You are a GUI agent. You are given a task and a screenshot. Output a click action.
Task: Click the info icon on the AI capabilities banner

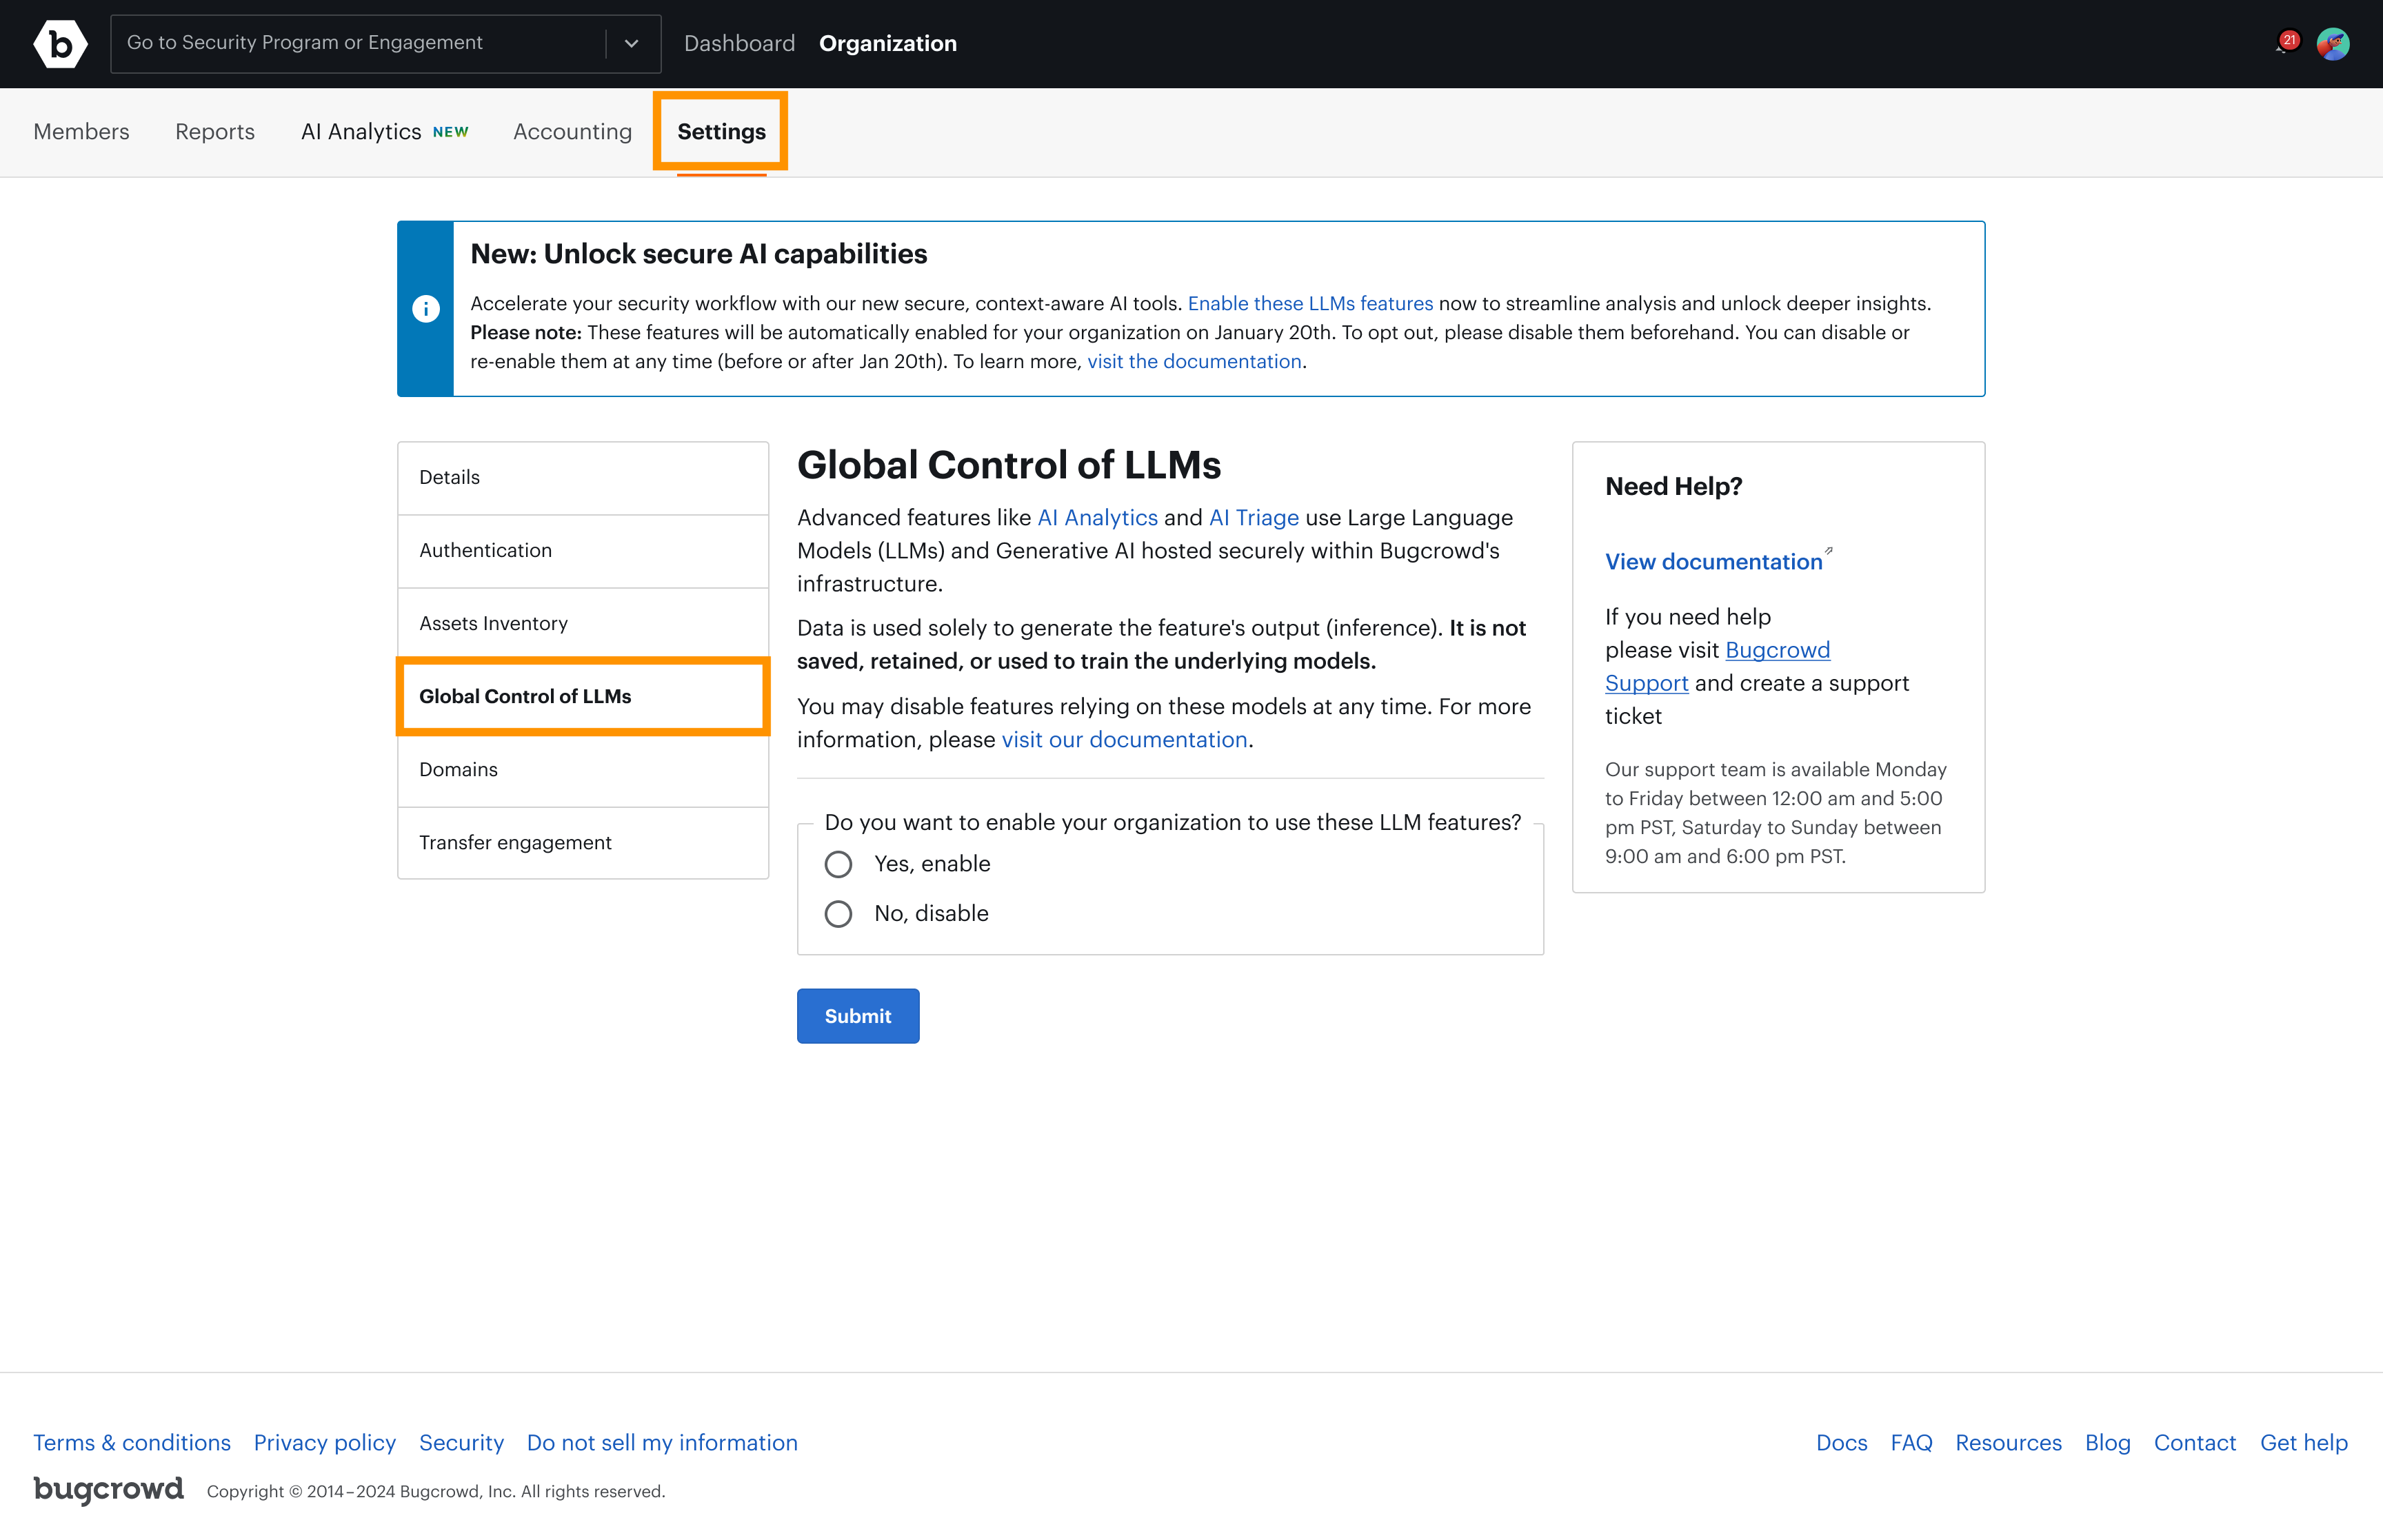click(x=427, y=309)
